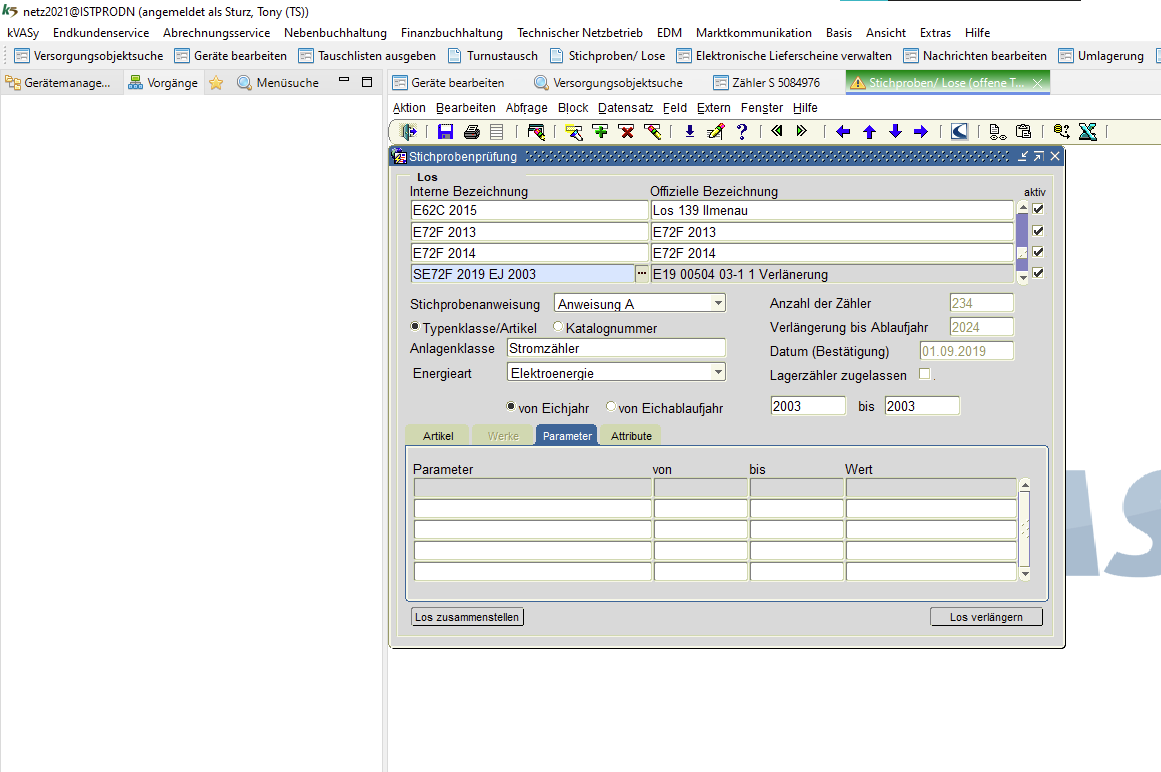Toggle the Lagerzähler zugelassen checkbox
Screen dimensions: 1161x772
[924, 375]
